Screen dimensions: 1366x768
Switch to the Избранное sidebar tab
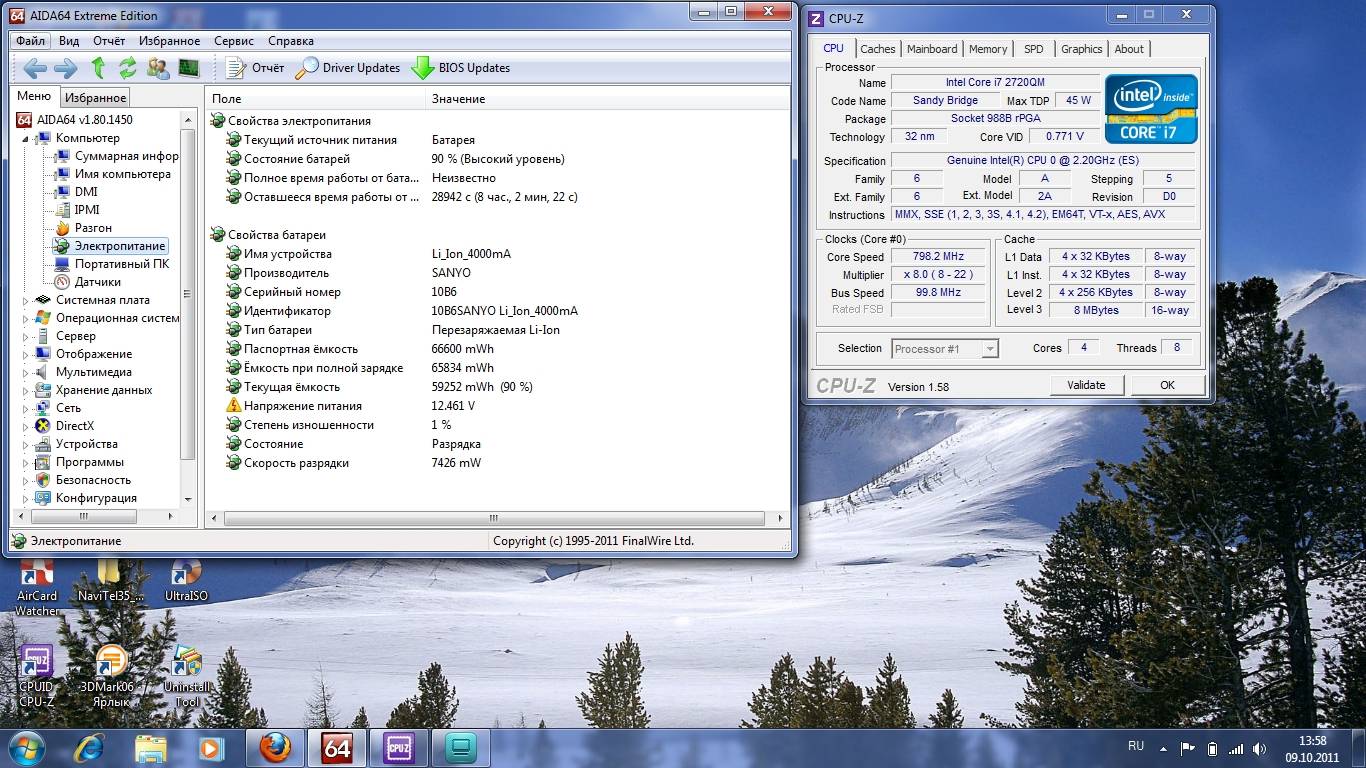point(95,98)
